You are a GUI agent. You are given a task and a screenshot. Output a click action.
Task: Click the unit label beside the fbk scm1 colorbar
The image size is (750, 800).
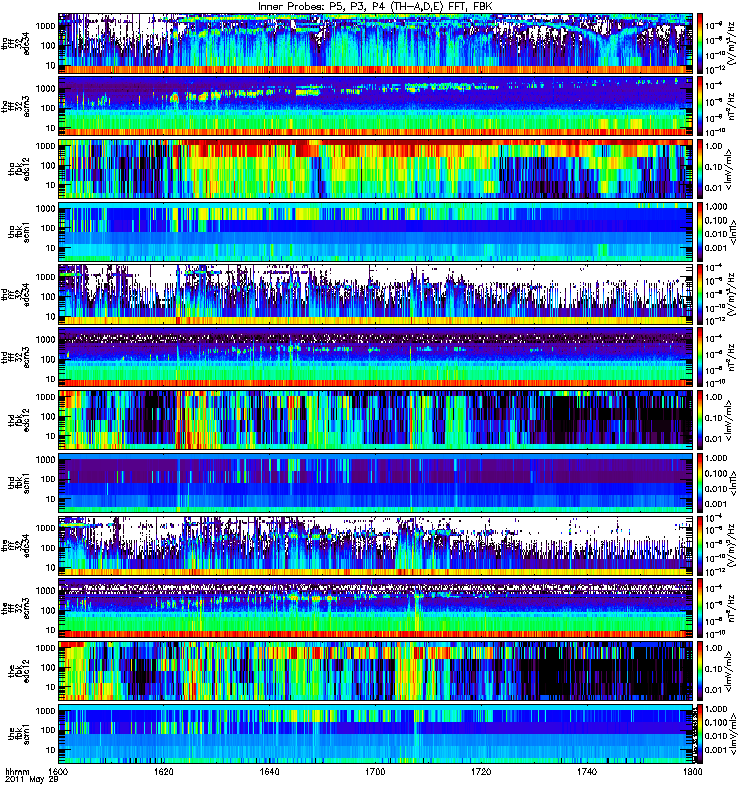(x=734, y=734)
